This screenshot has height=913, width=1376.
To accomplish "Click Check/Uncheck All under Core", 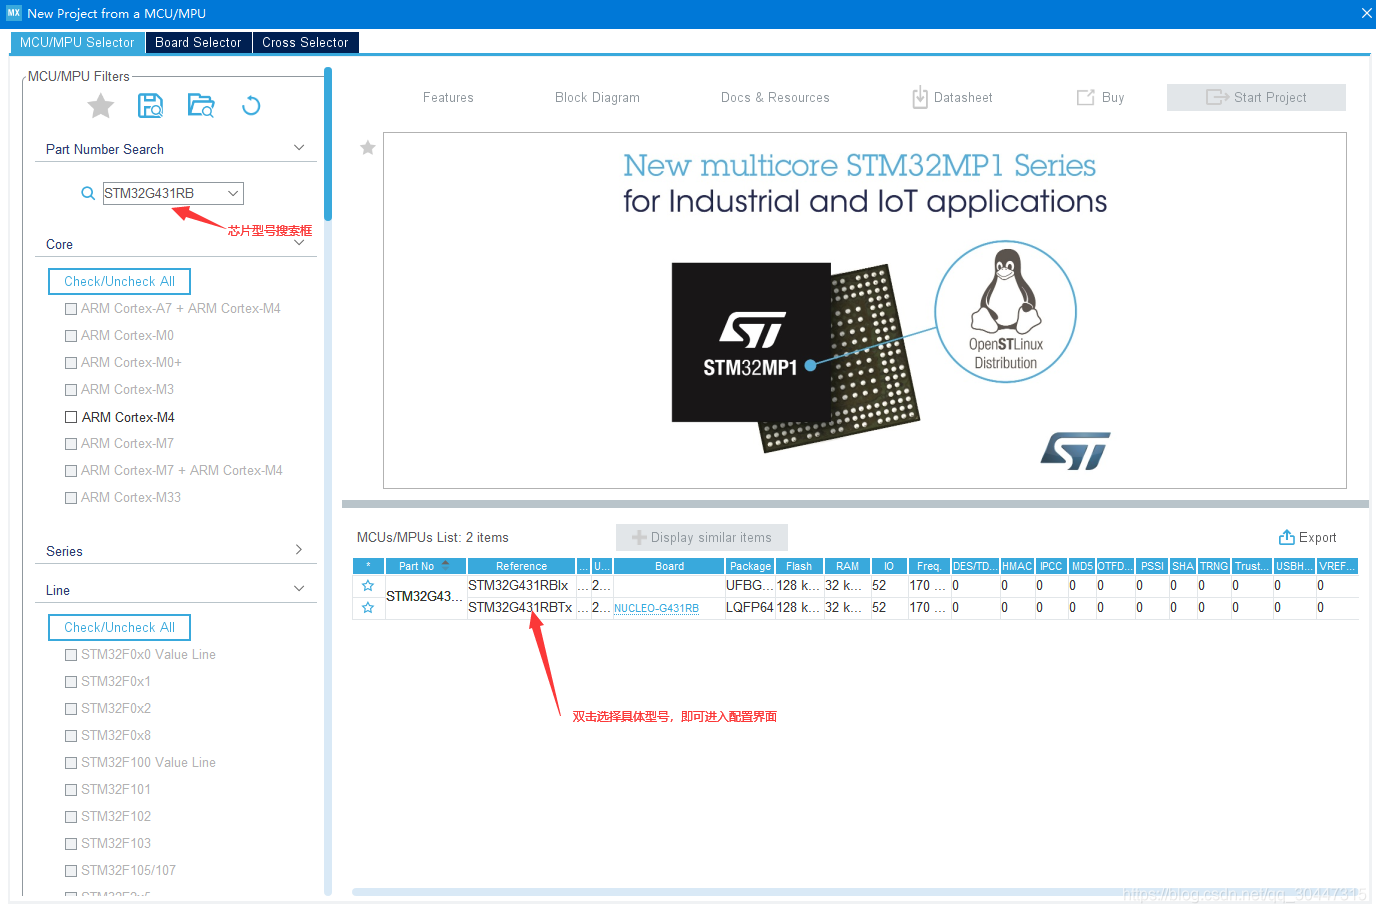I will (119, 281).
